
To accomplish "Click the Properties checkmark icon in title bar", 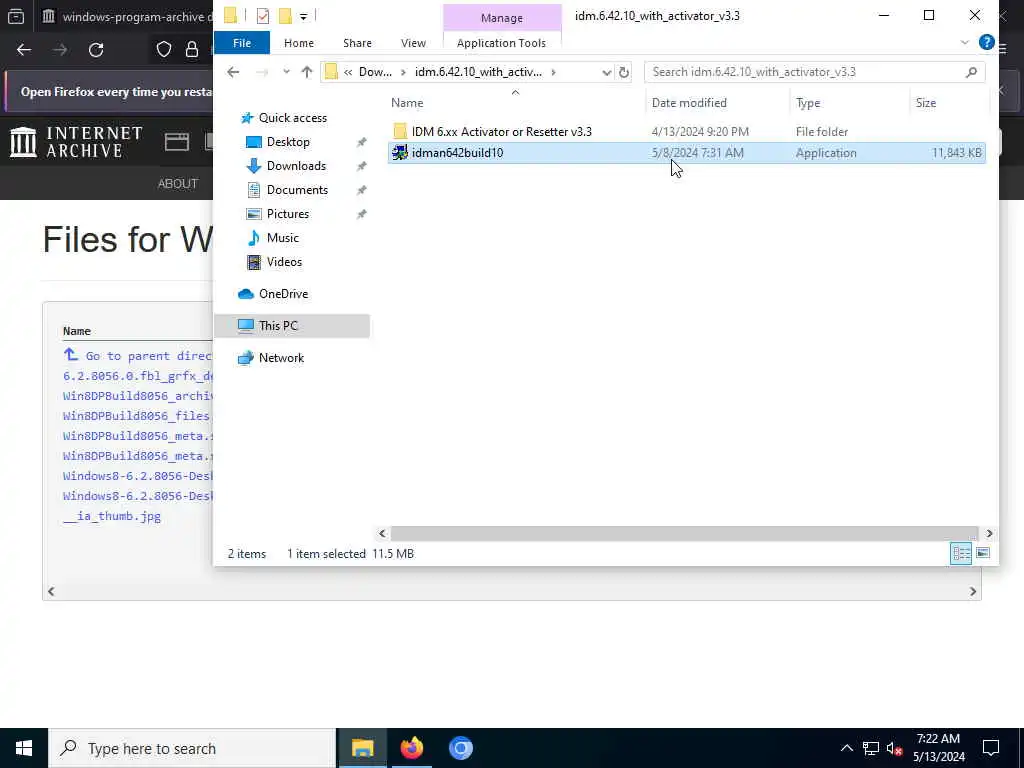I will [263, 16].
